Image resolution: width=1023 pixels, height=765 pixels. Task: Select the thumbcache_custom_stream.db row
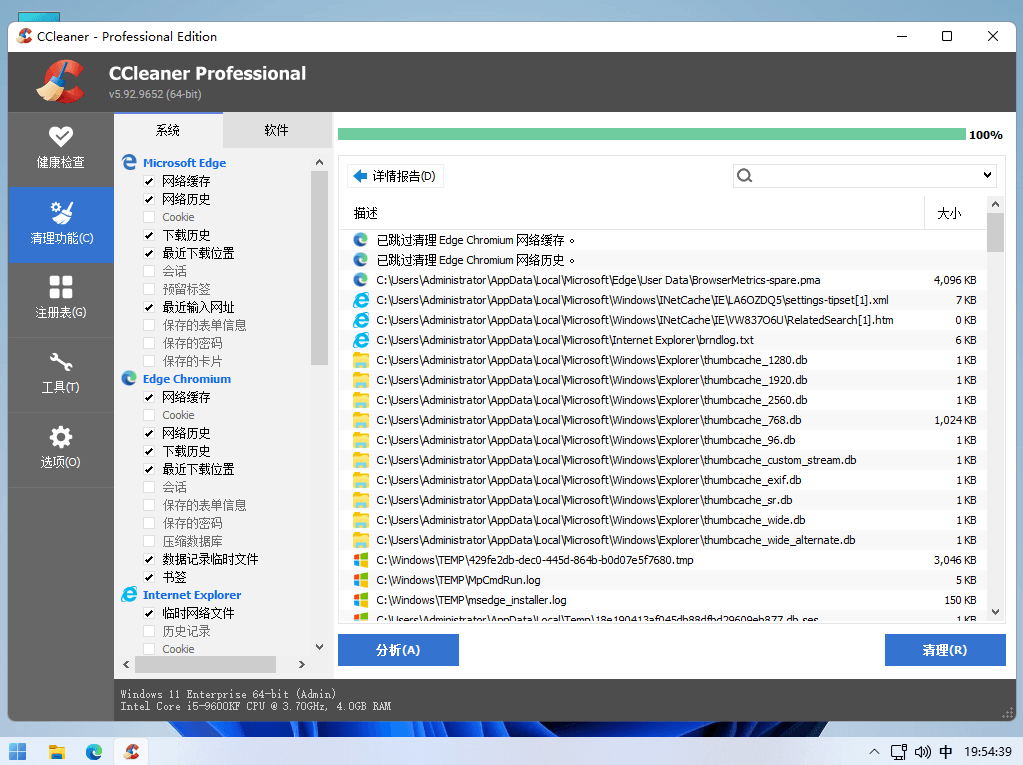click(x=662, y=460)
